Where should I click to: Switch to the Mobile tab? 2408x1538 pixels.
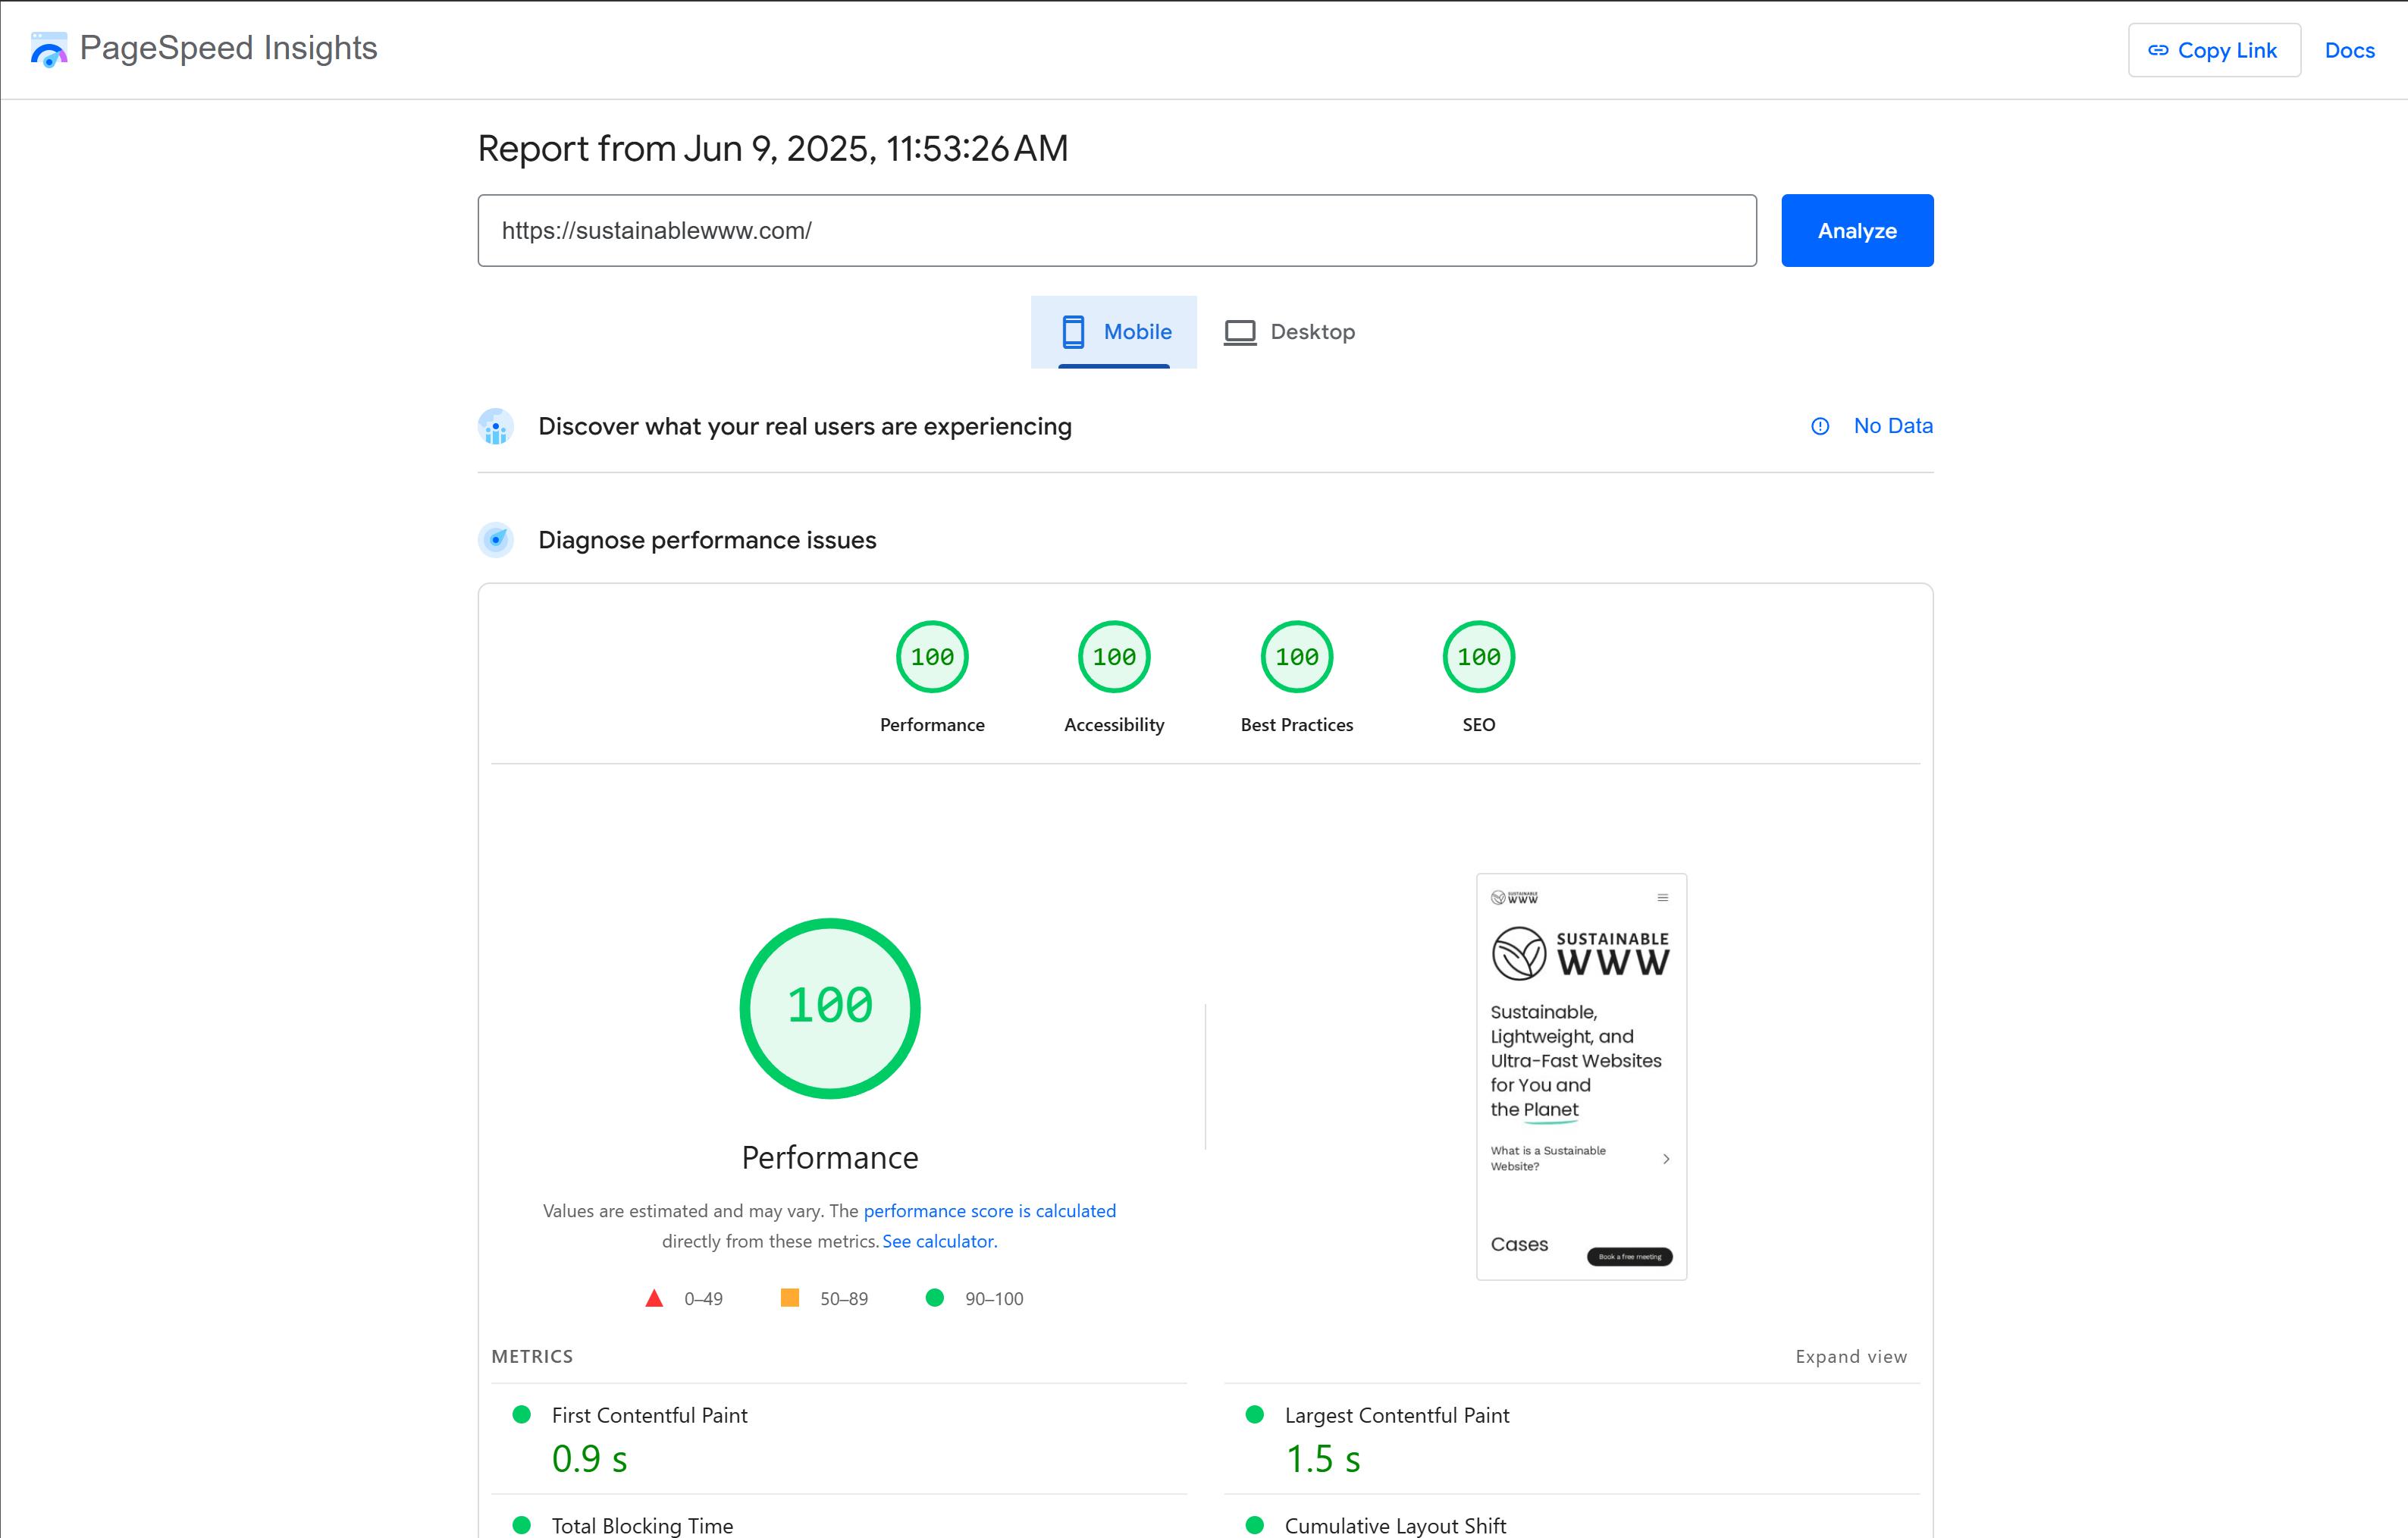(x=1114, y=332)
